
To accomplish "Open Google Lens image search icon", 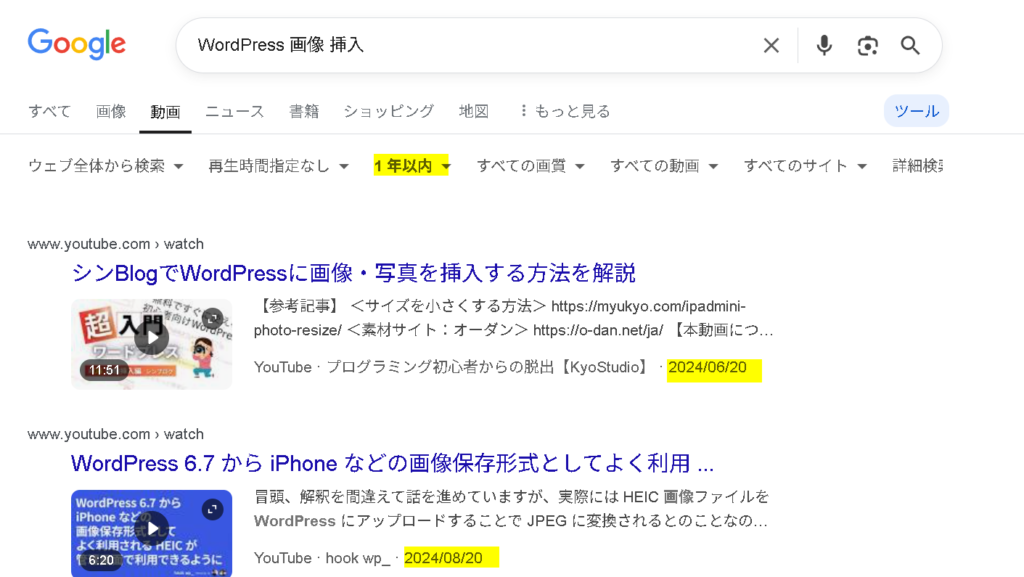I will point(867,46).
